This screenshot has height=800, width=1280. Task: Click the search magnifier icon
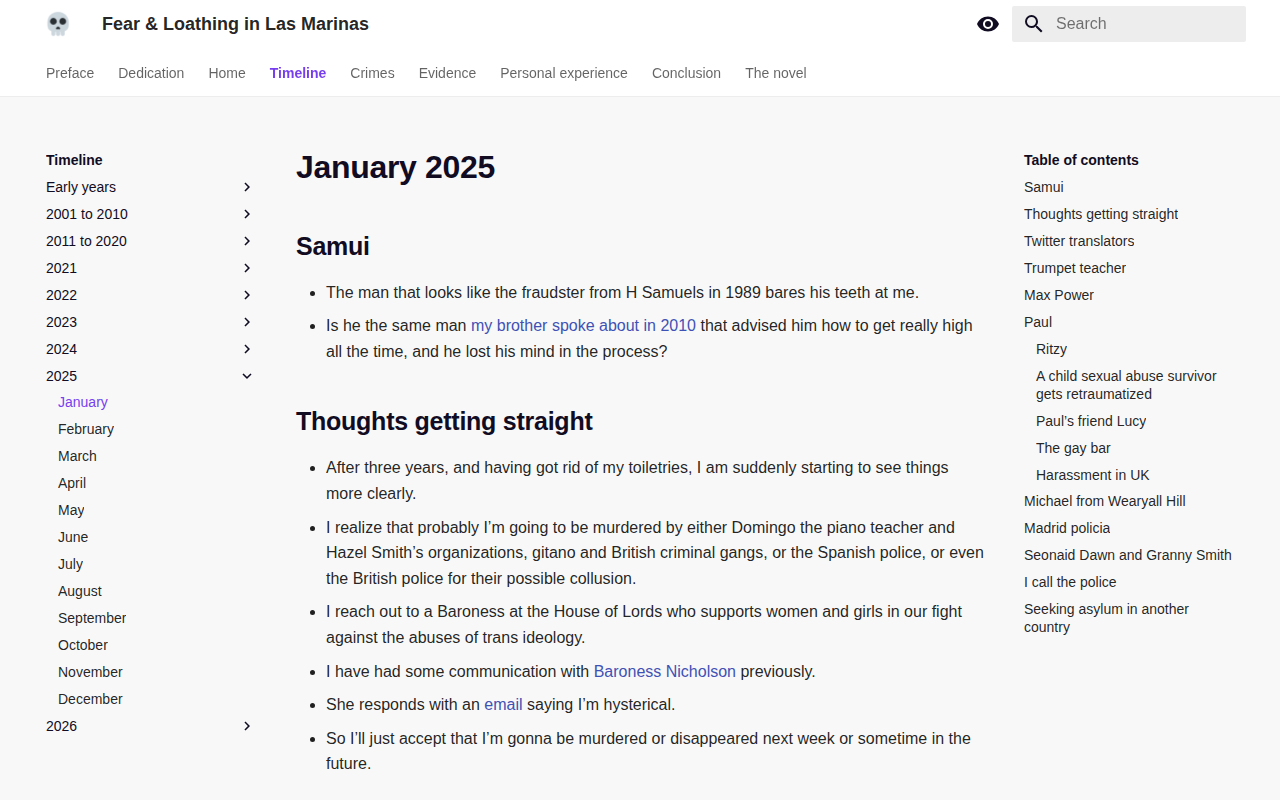coord(1034,24)
